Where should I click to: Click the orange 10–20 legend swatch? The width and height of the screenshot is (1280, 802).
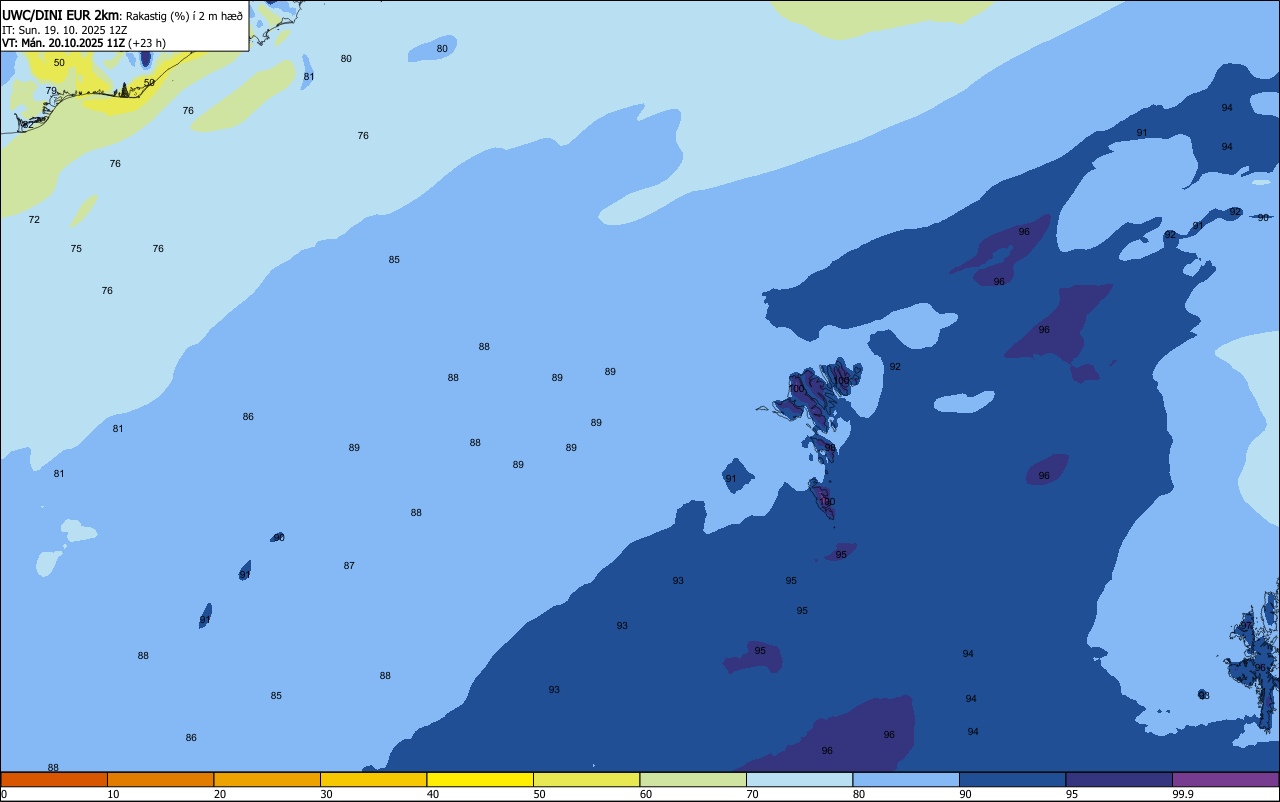(x=160, y=779)
